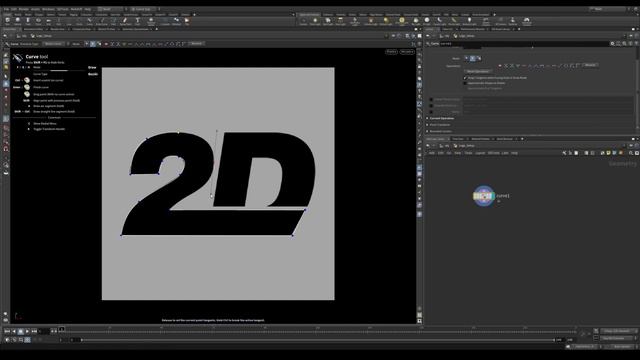The width and height of the screenshot is (640, 360).
Task: Select the Font shelf tool
Action: pyautogui.click(x=138, y=21)
